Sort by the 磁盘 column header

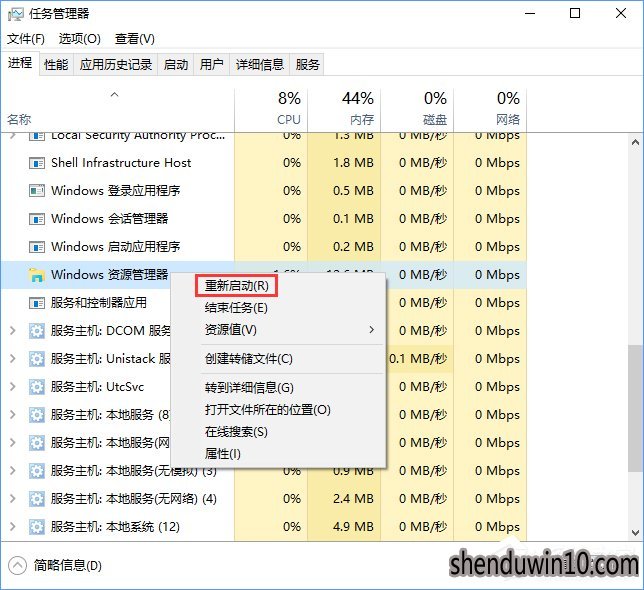point(417,110)
